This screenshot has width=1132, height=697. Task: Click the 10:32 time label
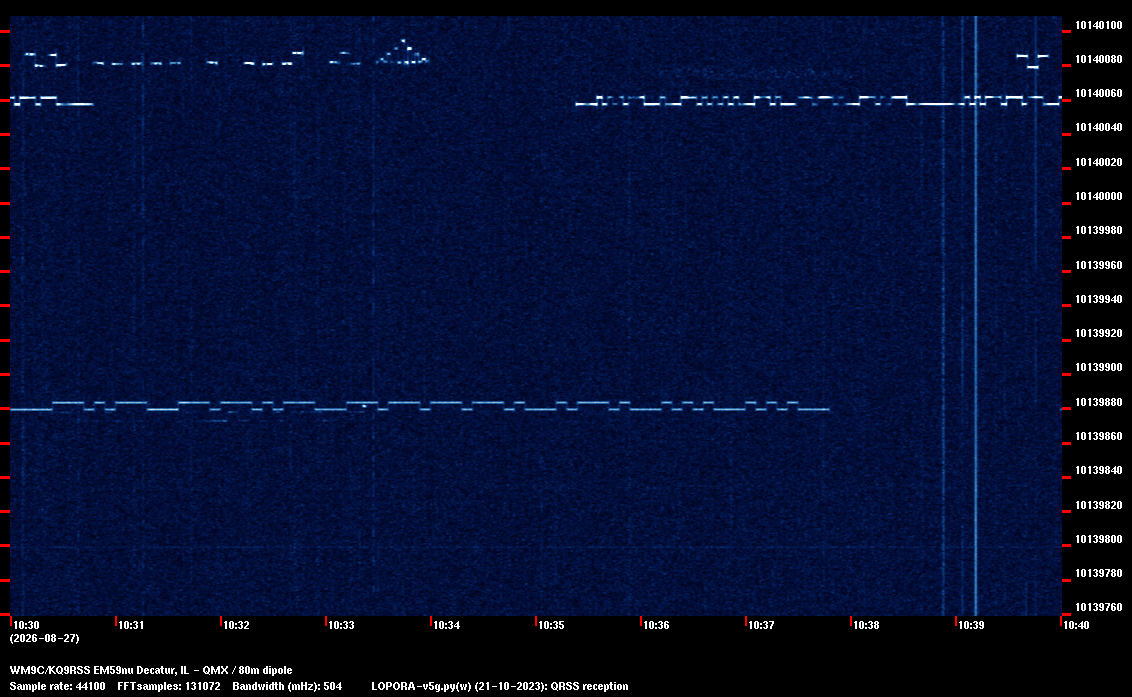[x=236, y=625]
